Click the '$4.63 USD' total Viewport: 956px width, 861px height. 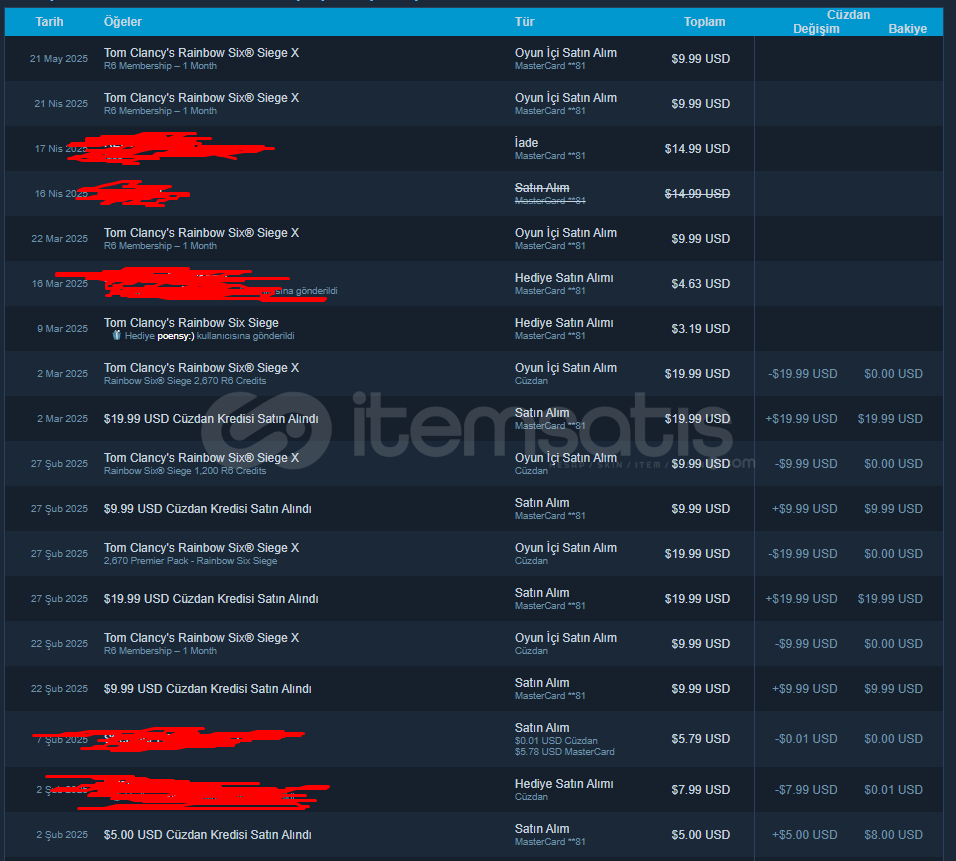(x=701, y=284)
